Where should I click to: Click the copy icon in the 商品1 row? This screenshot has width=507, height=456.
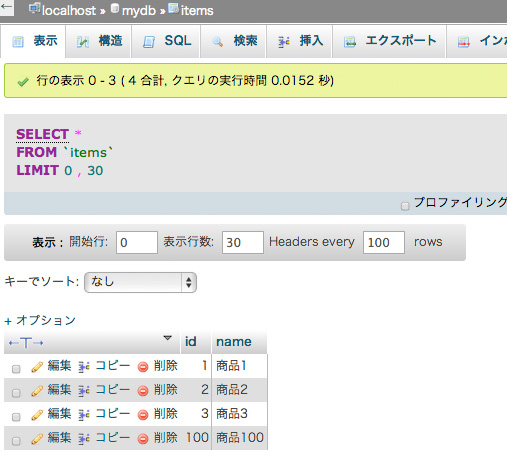tap(84, 367)
